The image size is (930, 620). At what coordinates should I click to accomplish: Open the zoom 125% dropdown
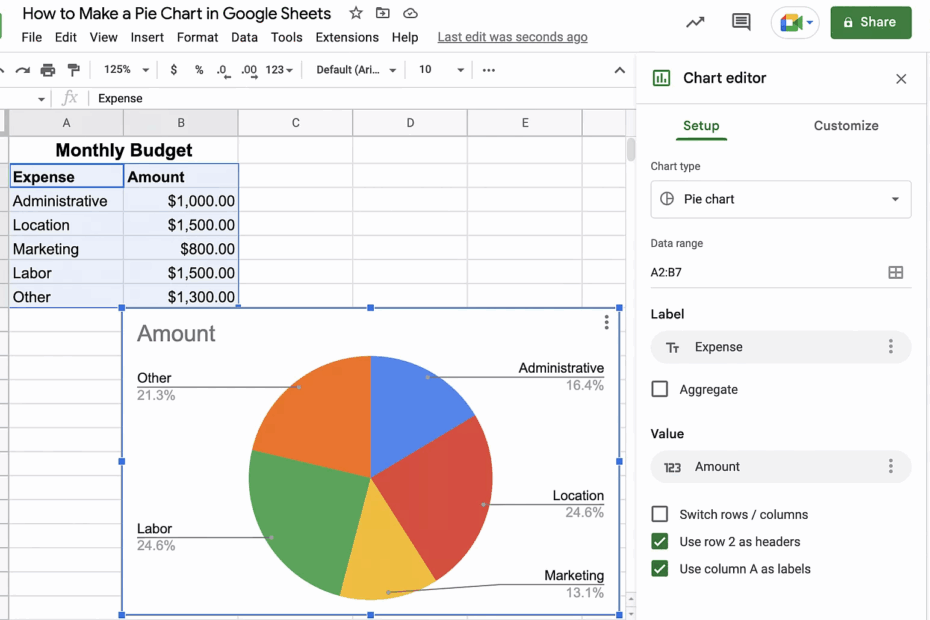(126, 70)
